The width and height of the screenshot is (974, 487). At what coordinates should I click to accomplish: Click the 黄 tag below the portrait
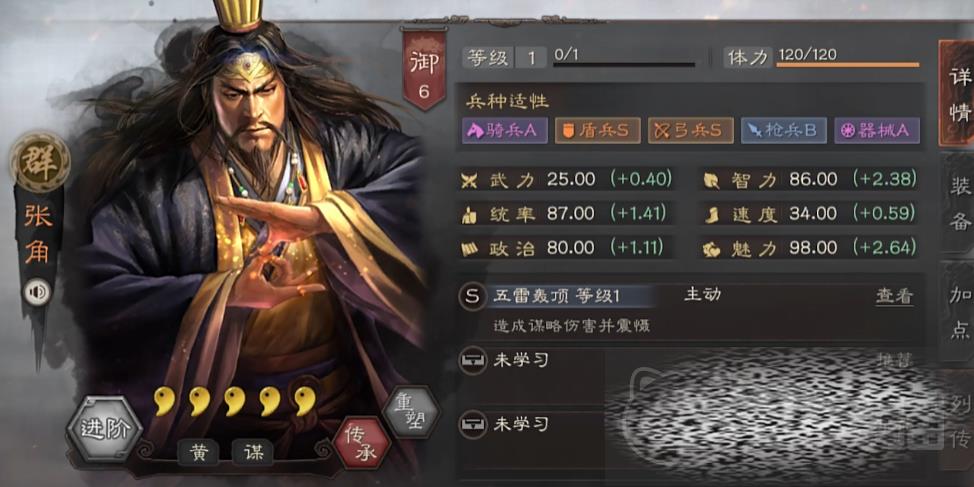tap(198, 453)
